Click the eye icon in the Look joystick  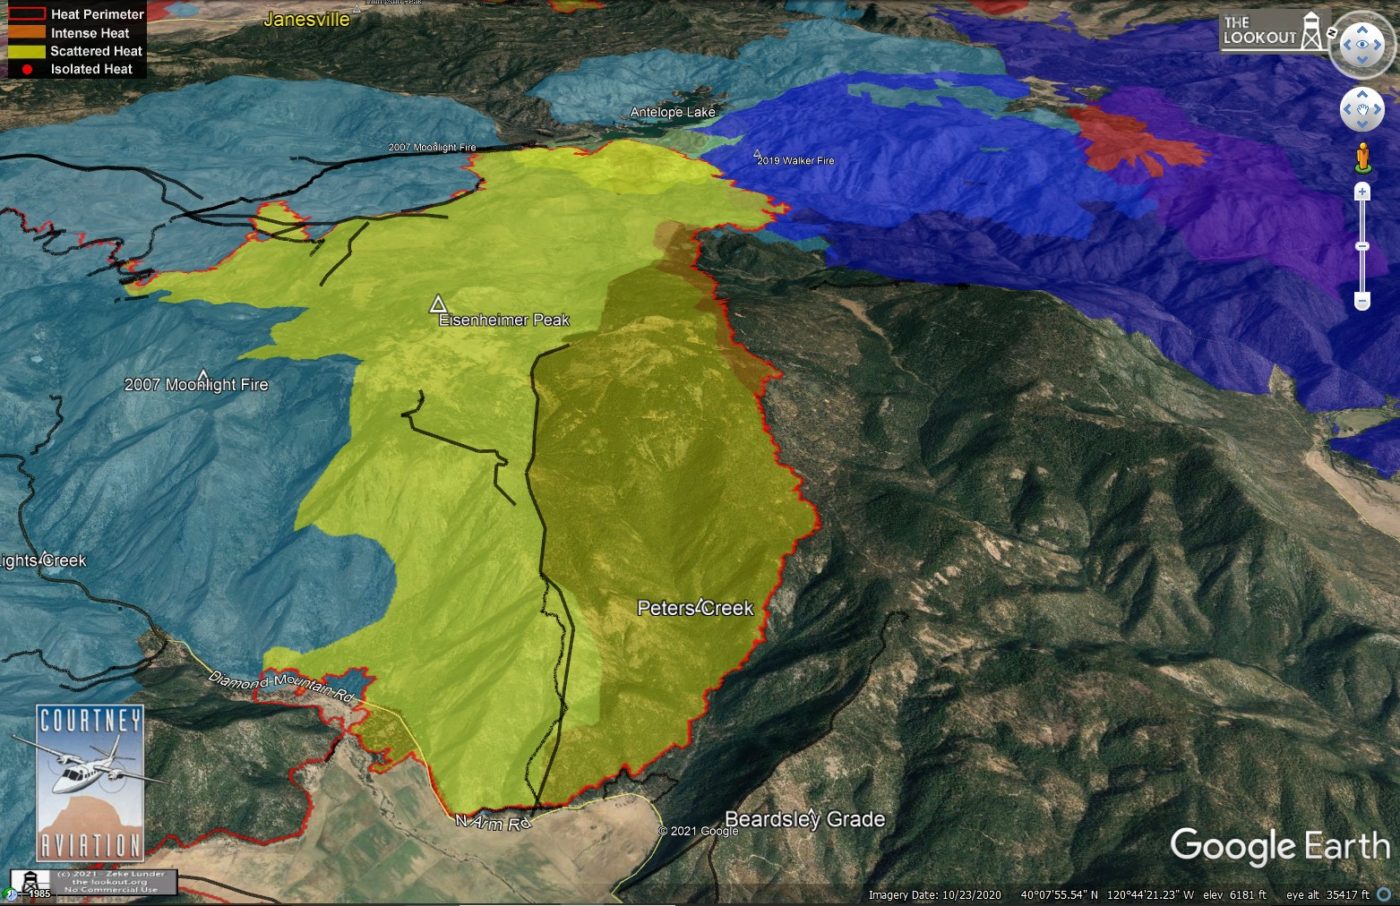click(1362, 45)
